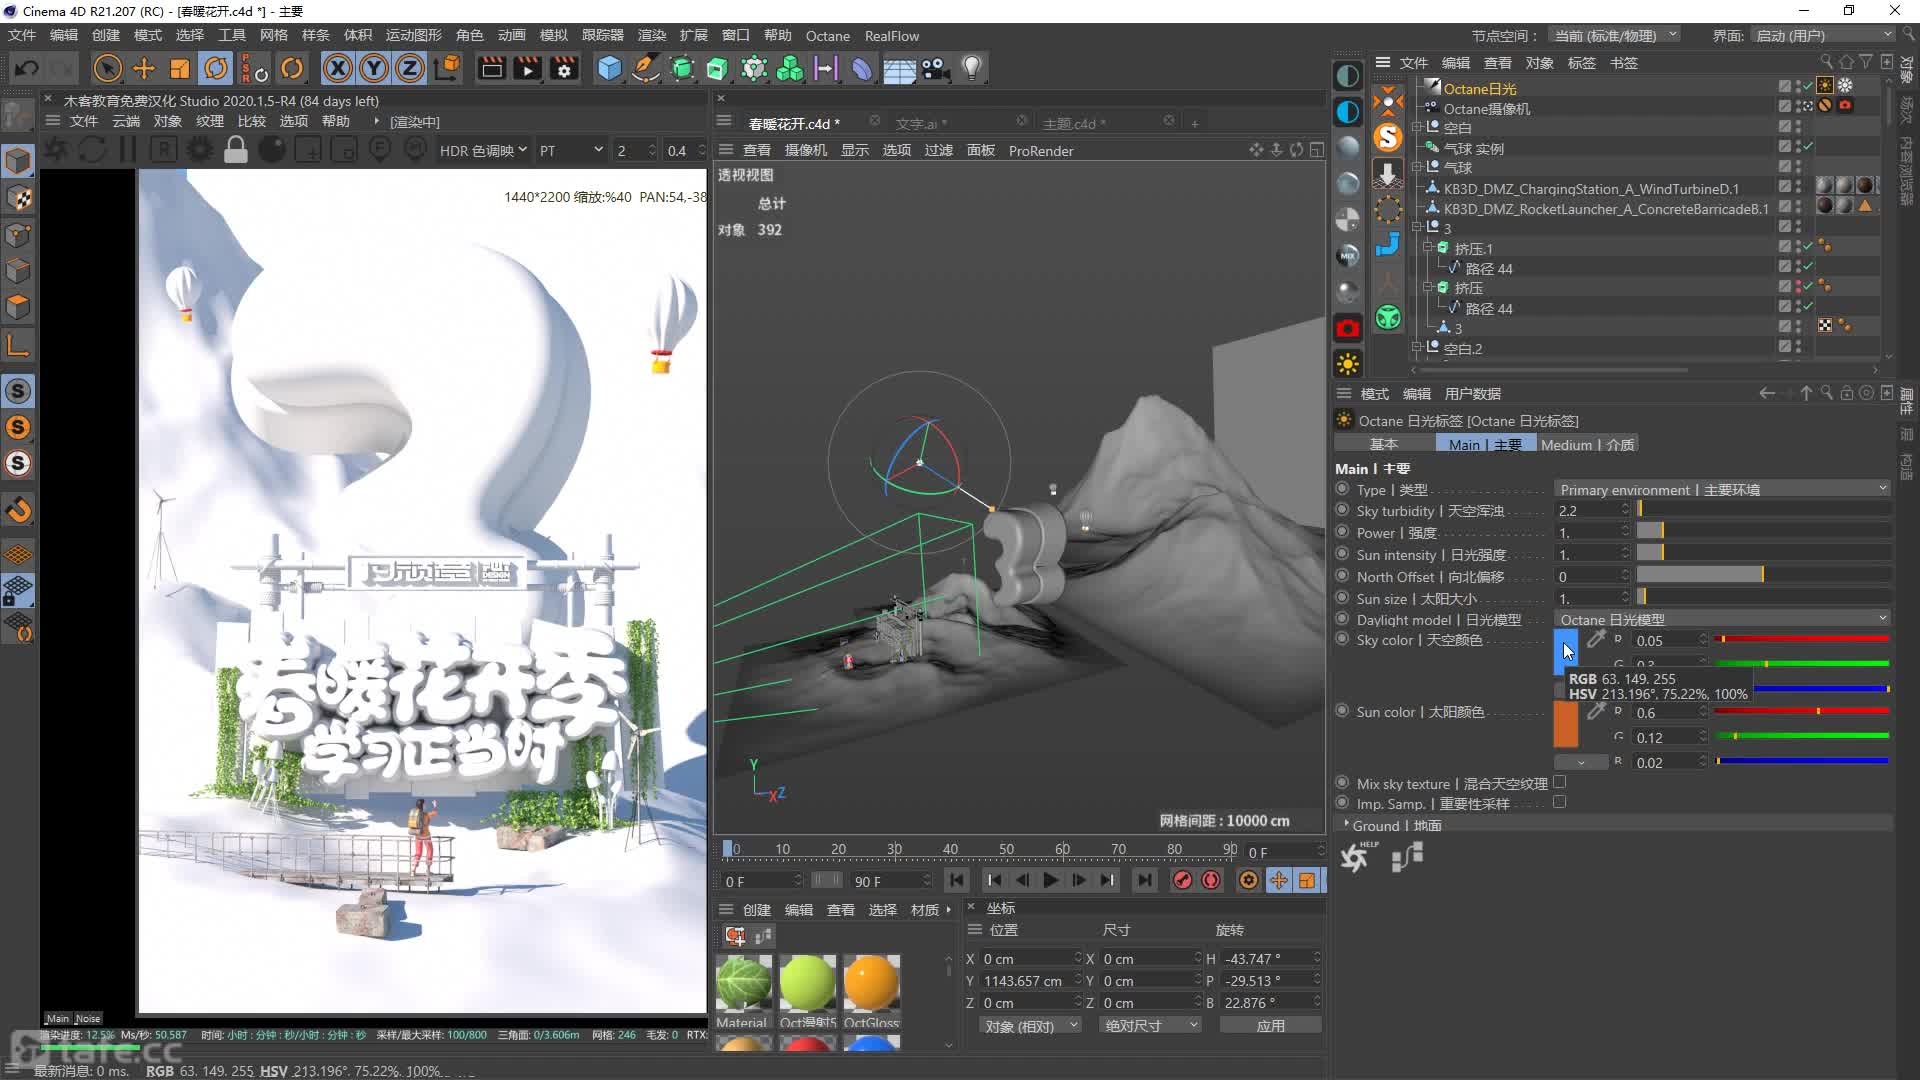
Task: Open the HDR tone mapping dropdown
Action: point(482,150)
